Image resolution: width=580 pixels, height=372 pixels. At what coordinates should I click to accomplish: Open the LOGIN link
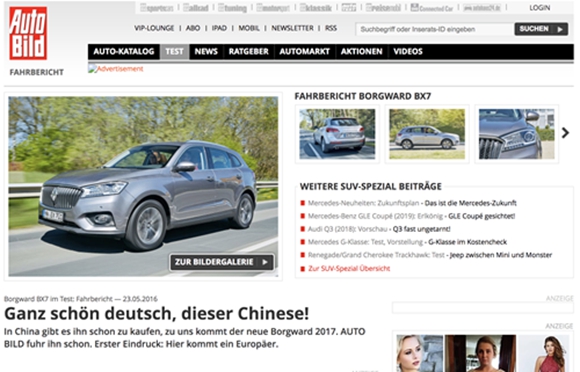[x=539, y=8]
